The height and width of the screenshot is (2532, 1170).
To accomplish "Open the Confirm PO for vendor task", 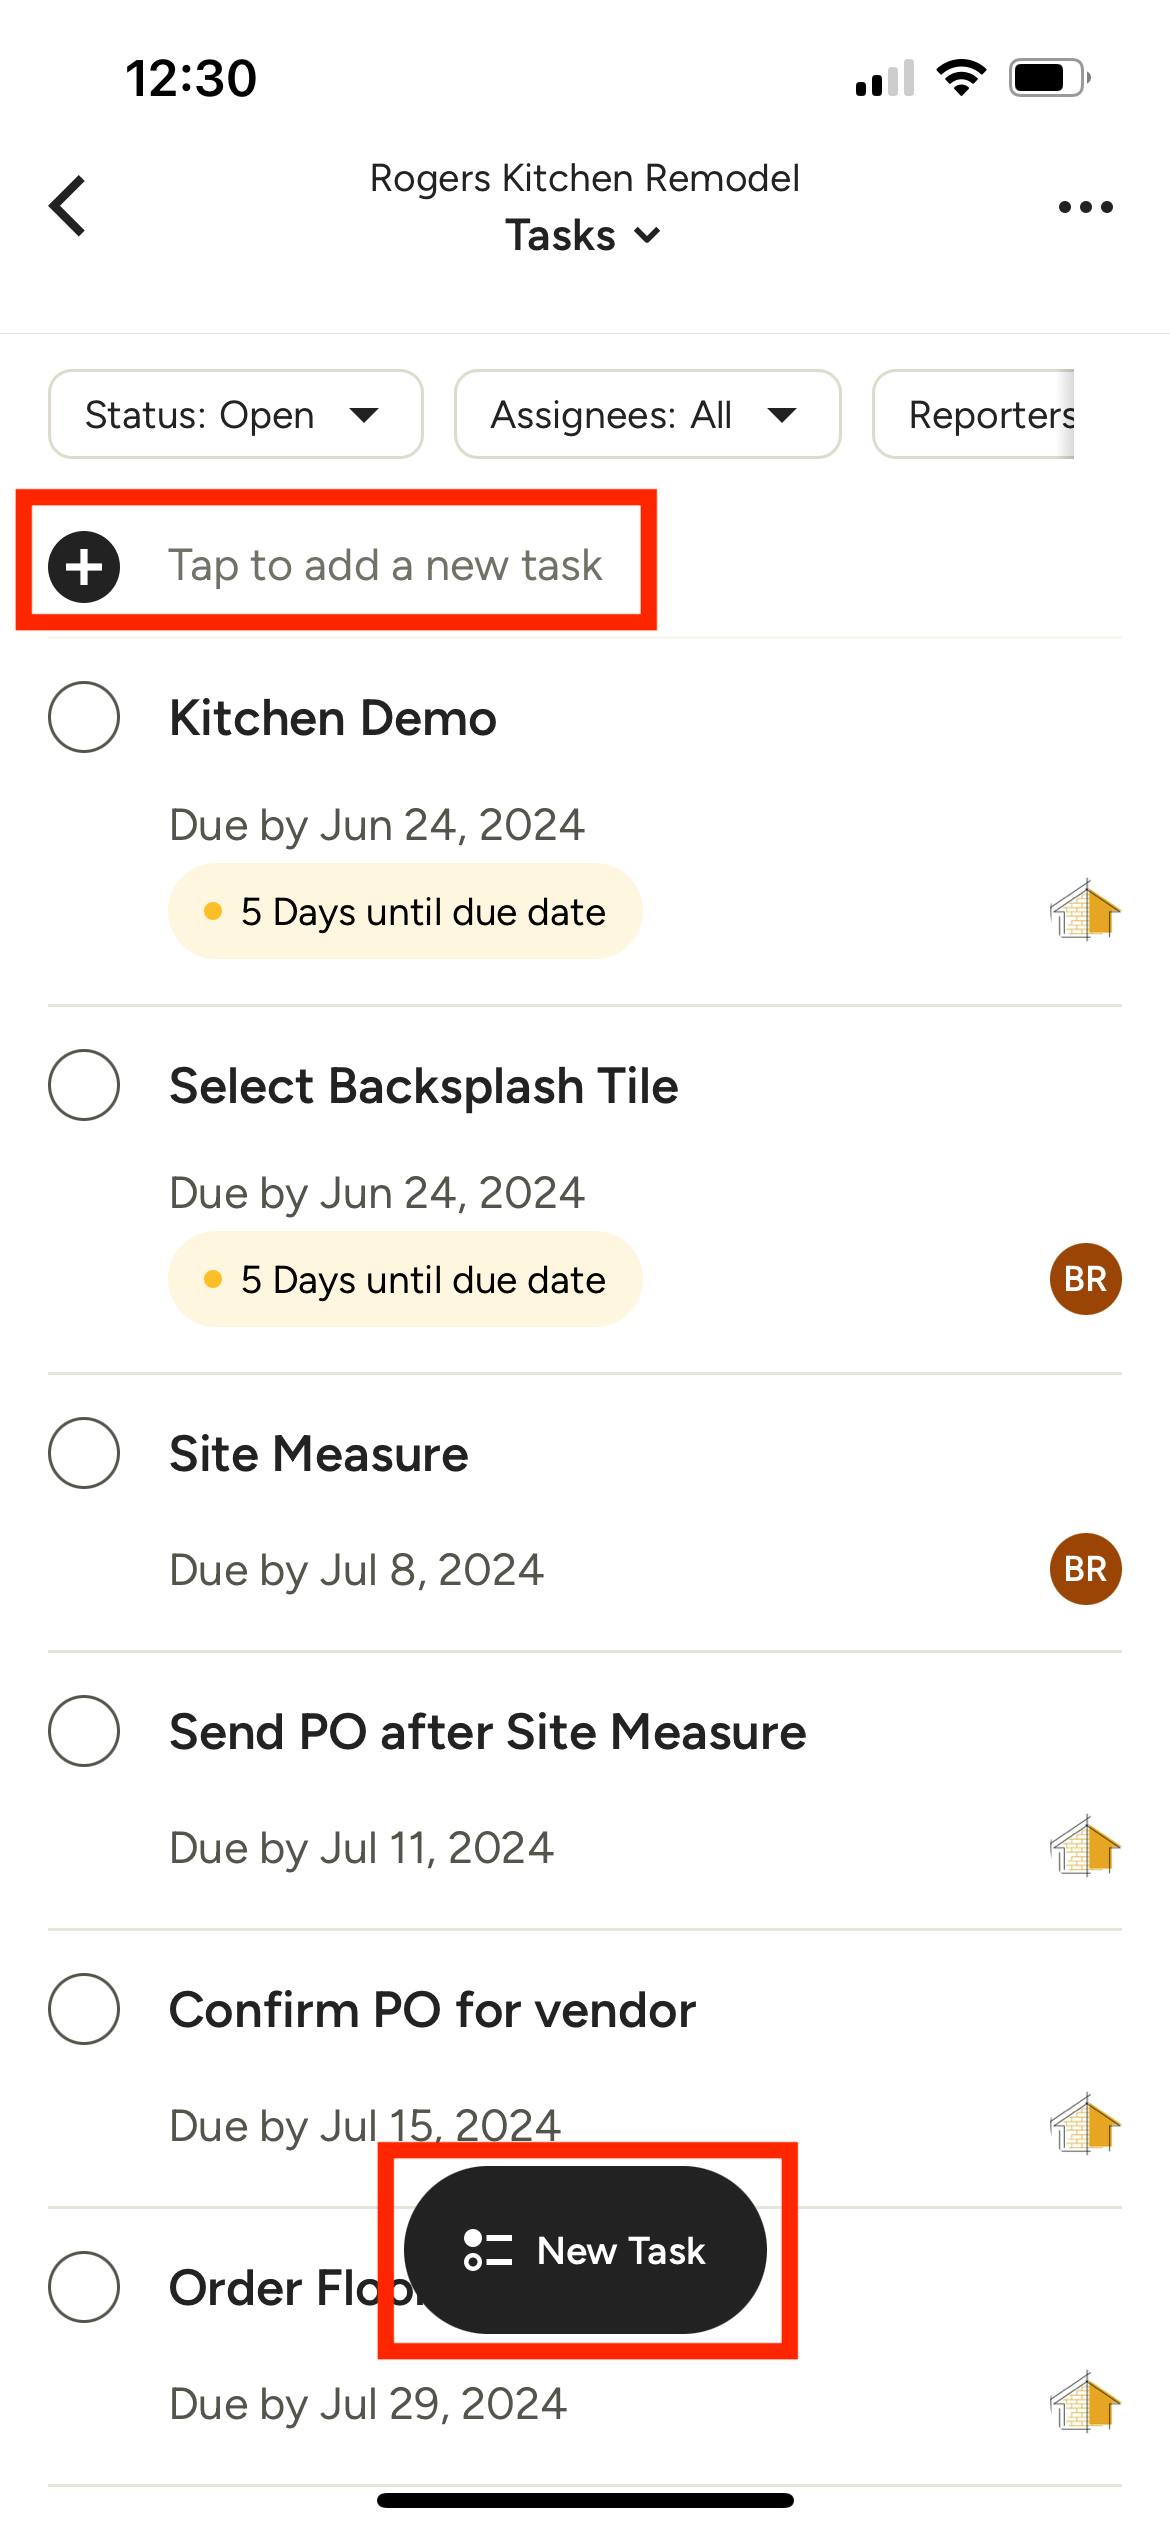I will (x=432, y=2010).
